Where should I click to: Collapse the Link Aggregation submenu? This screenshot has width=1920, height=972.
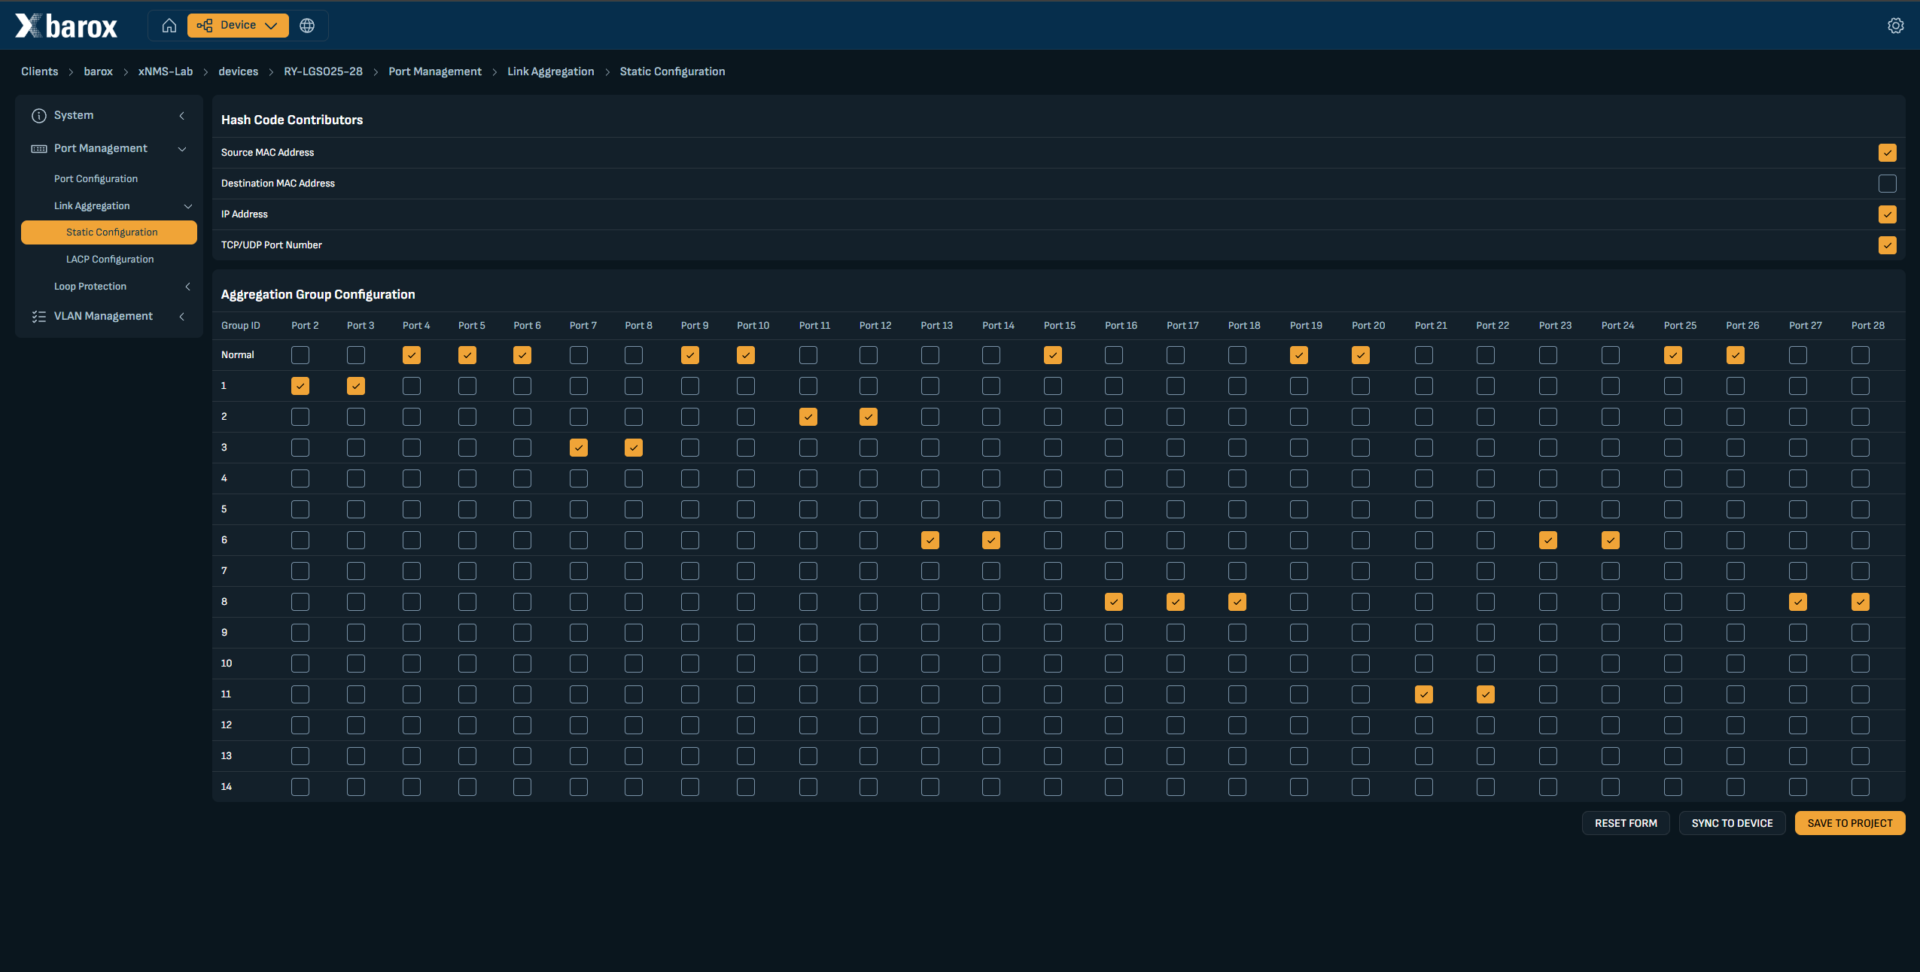188,206
